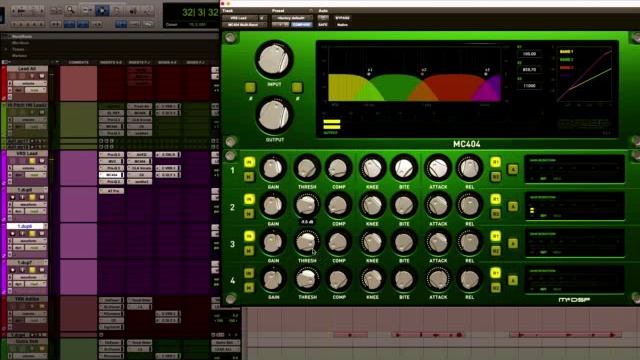The width and height of the screenshot is (640, 360).
Task: Click the Native label in plug-in header
Action: tap(342, 25)
